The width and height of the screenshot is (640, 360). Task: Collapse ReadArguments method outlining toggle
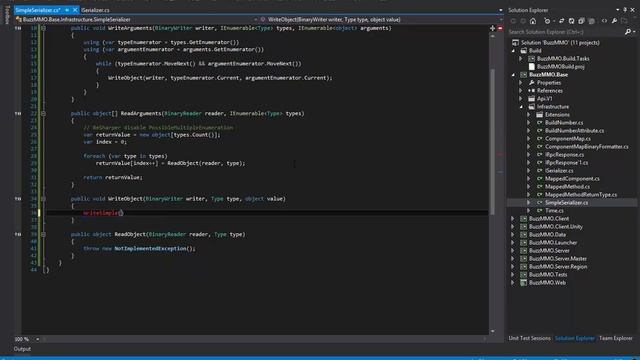click(x=43, y=113)
